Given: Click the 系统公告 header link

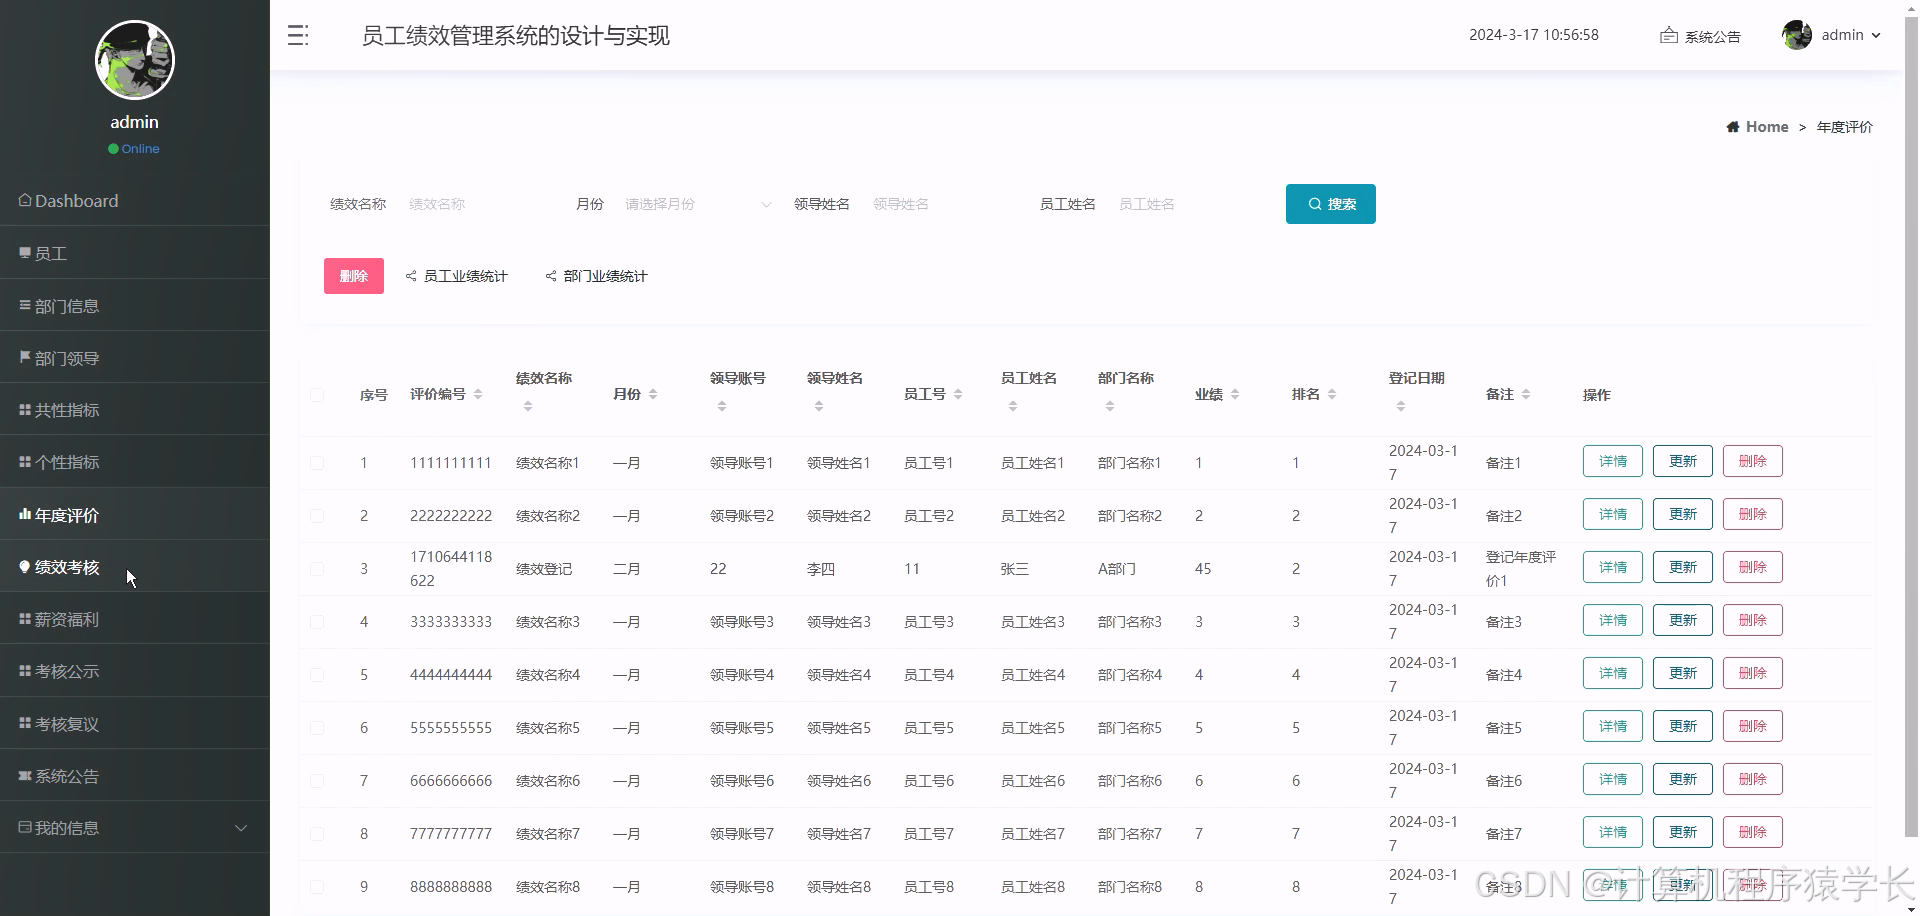Looking at the screenshot, I should tap(1700, 36).
